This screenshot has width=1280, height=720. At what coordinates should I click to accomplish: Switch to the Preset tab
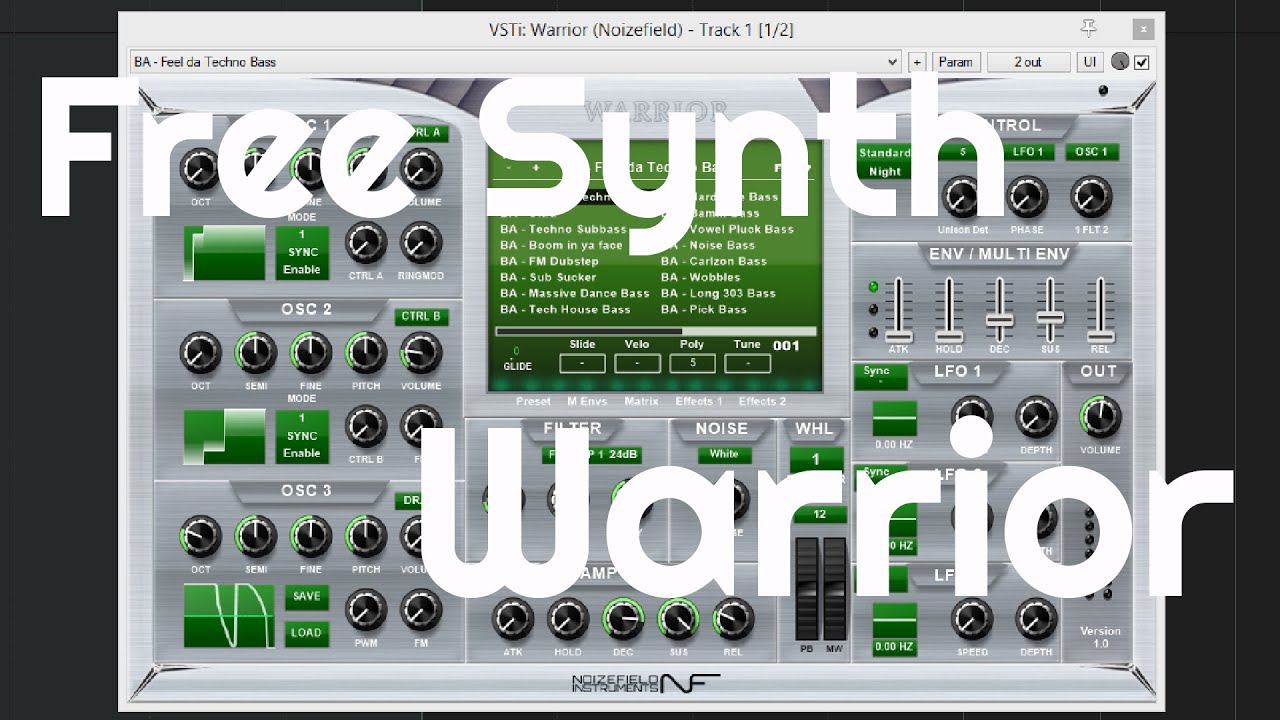point(533,402)
